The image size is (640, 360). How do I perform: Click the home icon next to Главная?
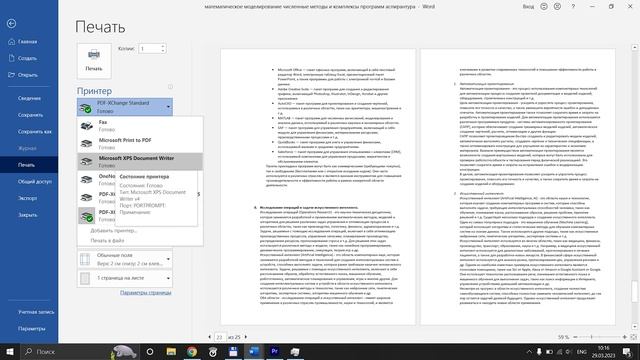coord(11,41)
